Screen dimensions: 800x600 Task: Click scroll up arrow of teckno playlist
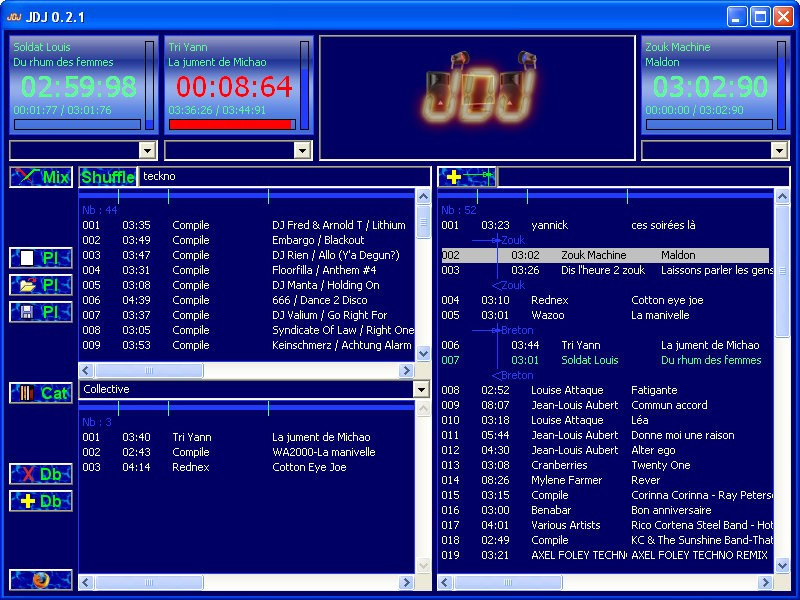pyautogui.click(x=423, y=196)
